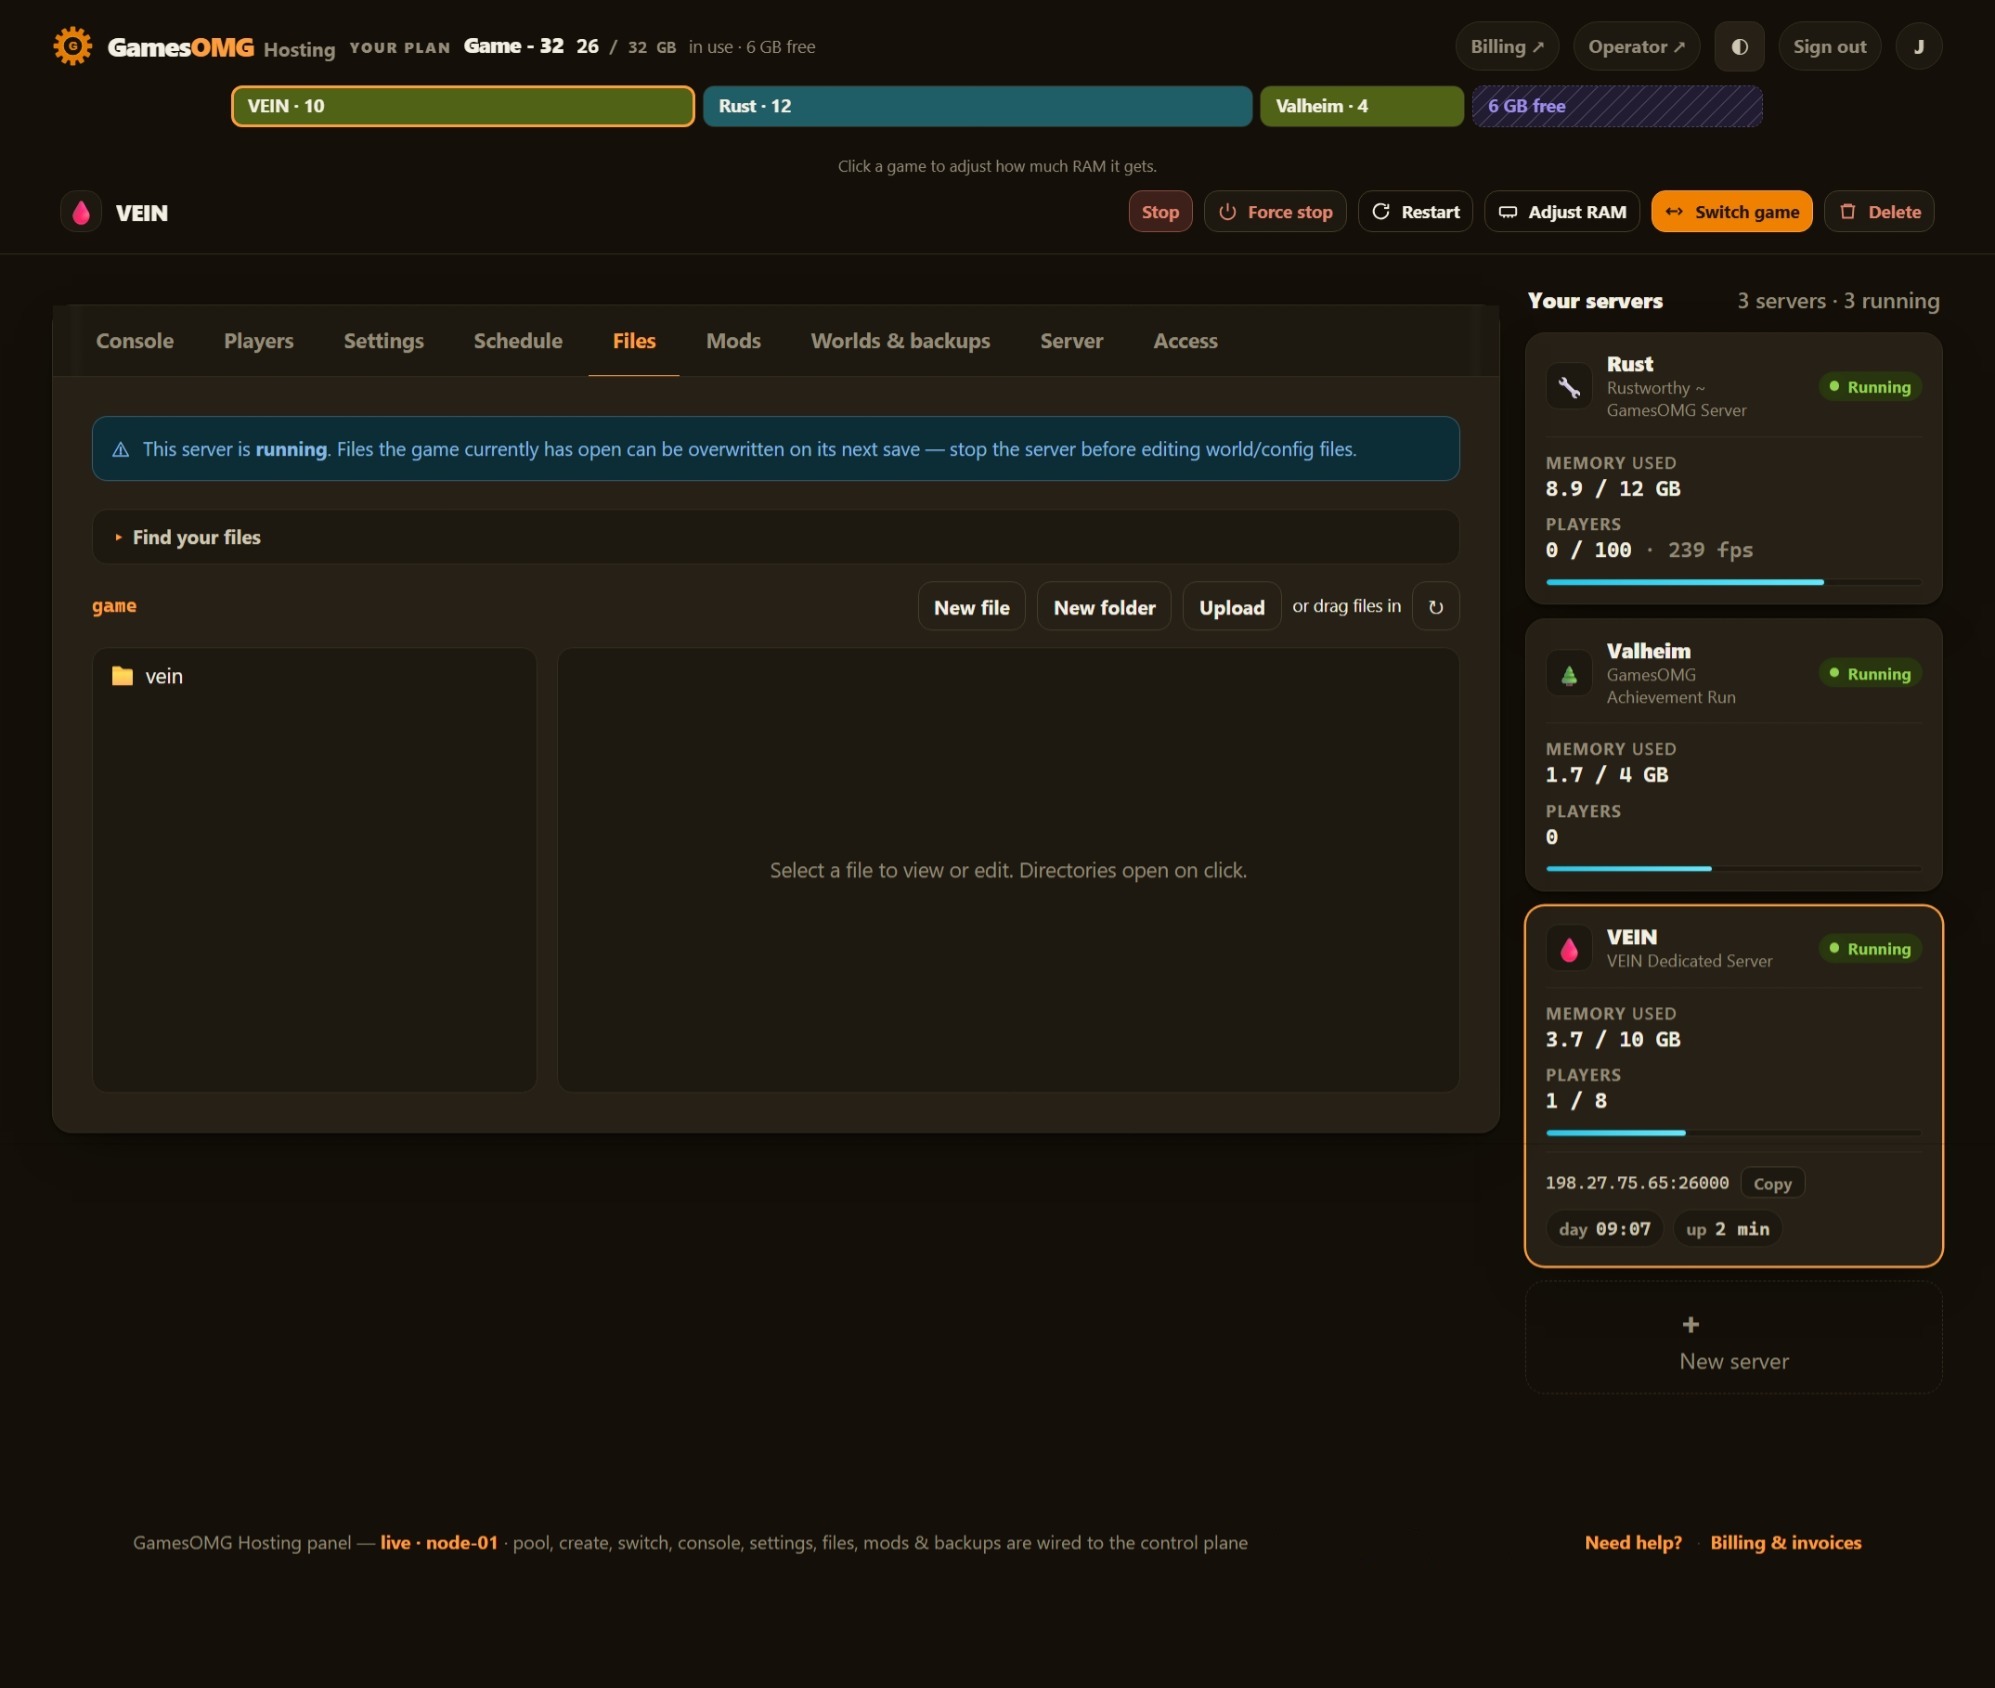The height and width of the screenshot is (1688, 1995).
Task: Select the Files tab
Action: coord(634,341)
